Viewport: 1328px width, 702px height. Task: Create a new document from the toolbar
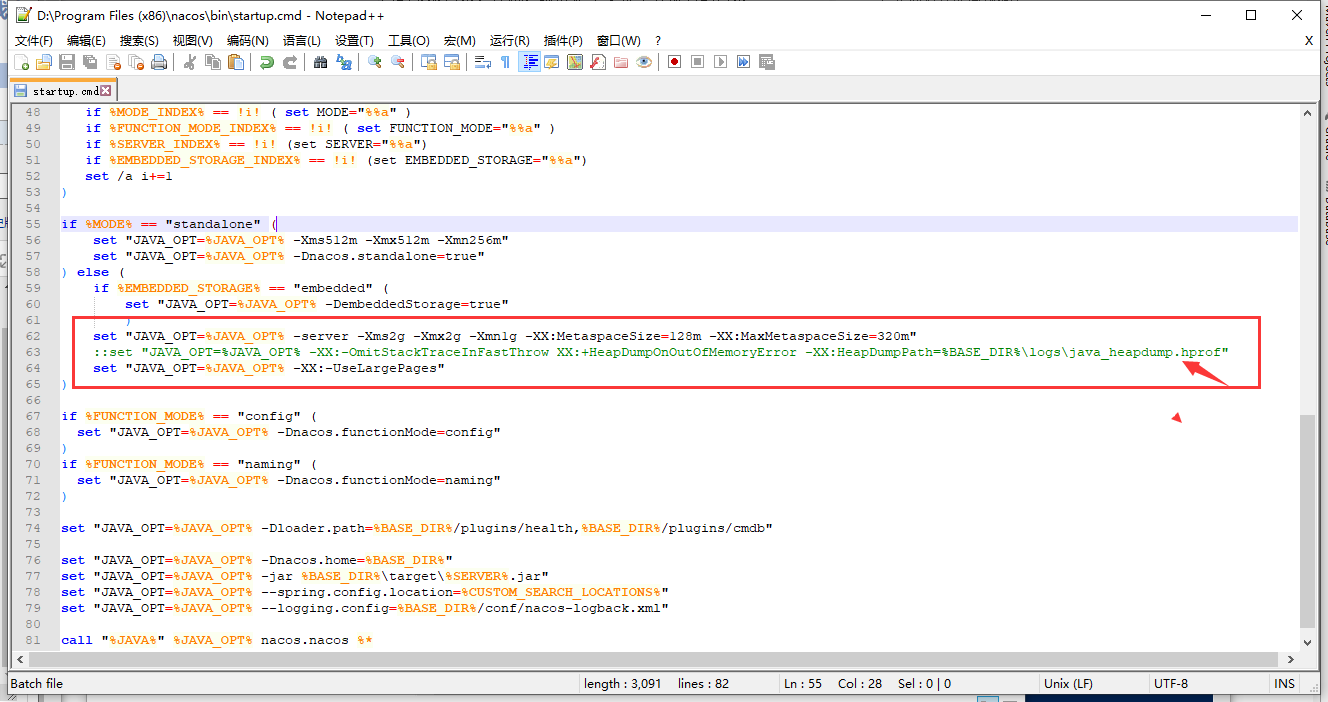click(x=22, y=62)
